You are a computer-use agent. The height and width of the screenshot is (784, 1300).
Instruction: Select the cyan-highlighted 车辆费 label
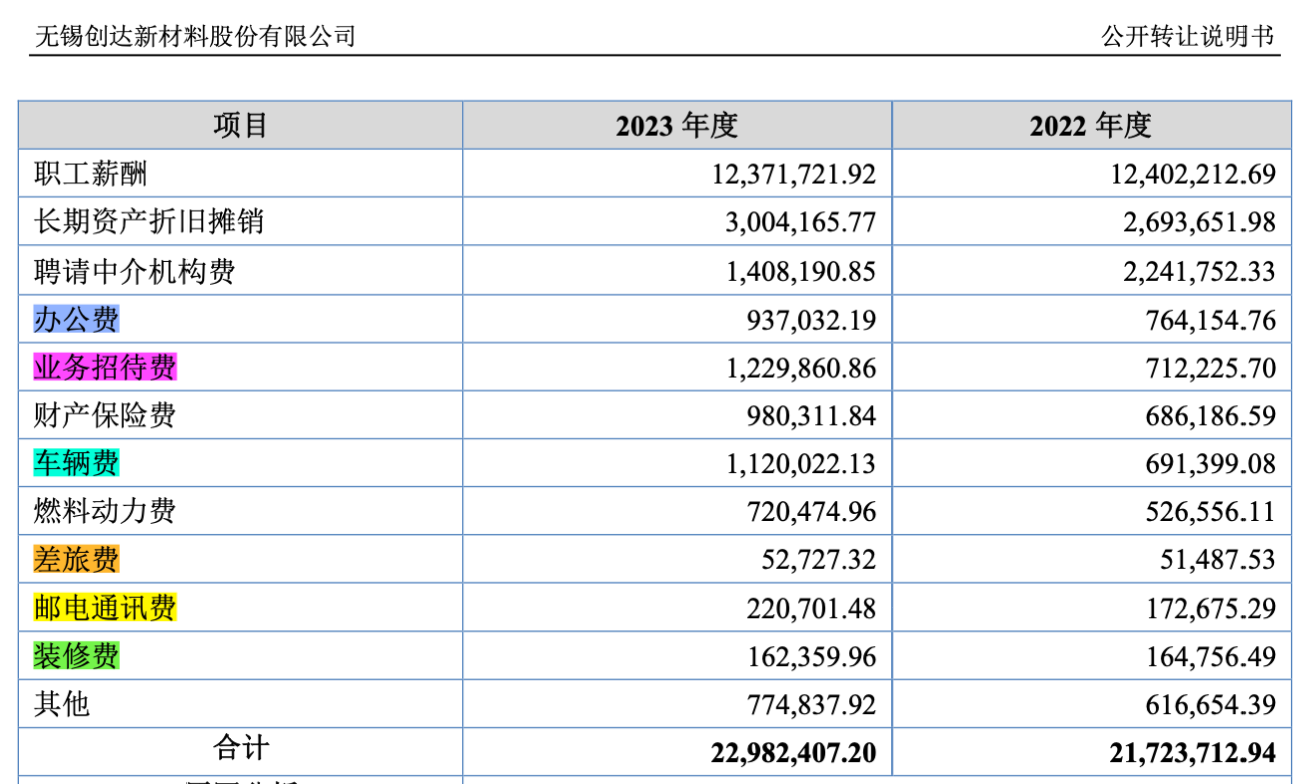click(x=76, y=464)
